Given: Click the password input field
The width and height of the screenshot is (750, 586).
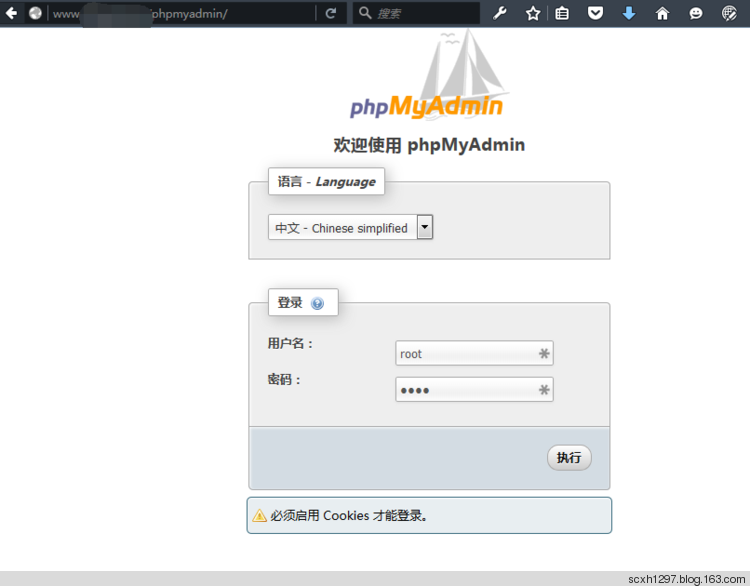Looking at the screenshot, I should (x=474, y=389).
